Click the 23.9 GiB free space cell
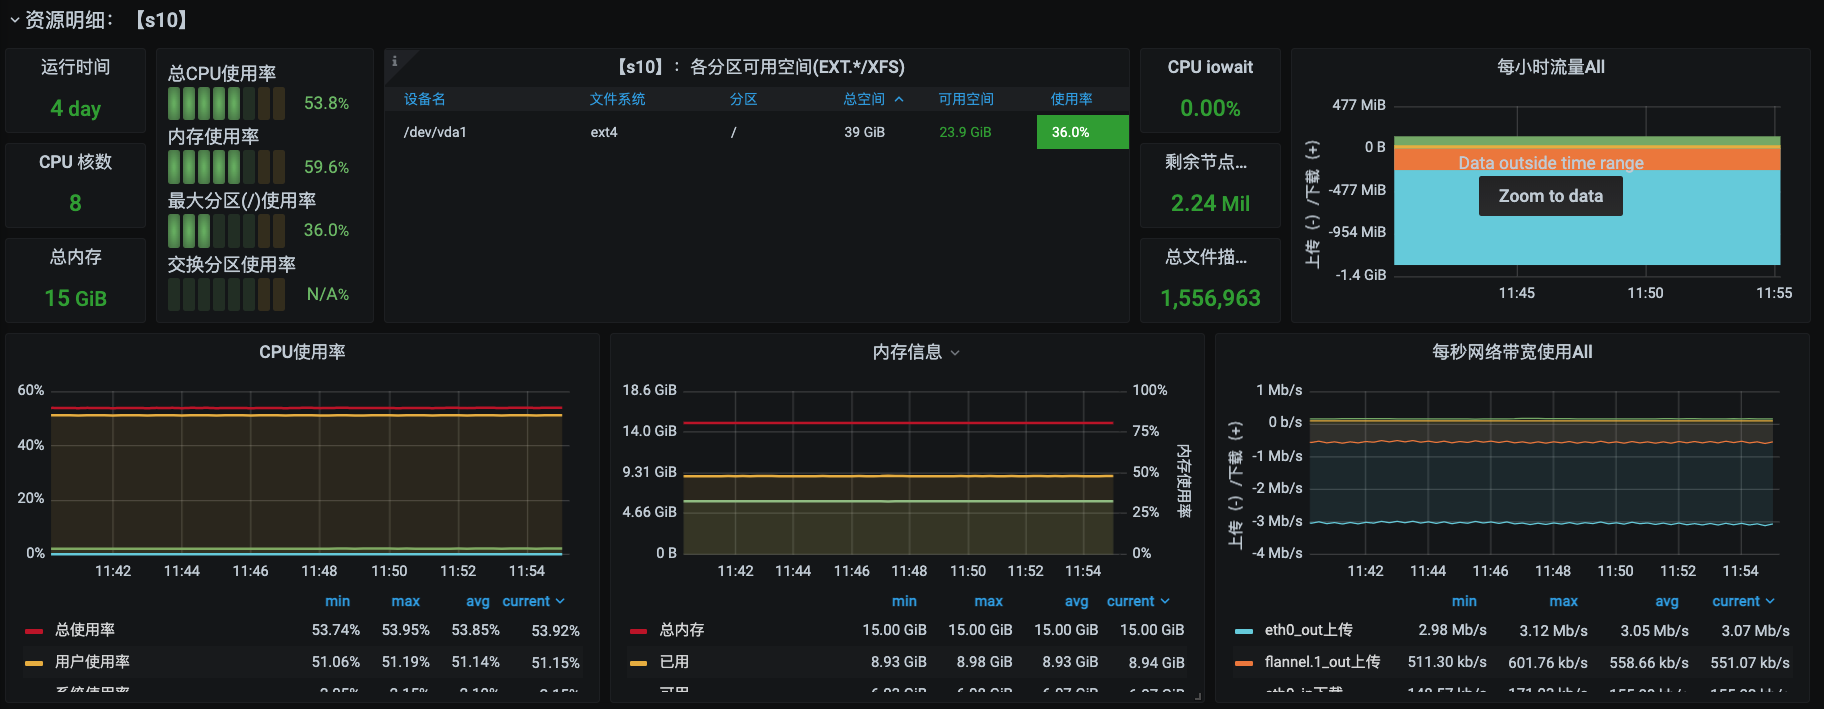Image resolution: width=1824 pixels, height=709 pixels. (x=965, y=132)
